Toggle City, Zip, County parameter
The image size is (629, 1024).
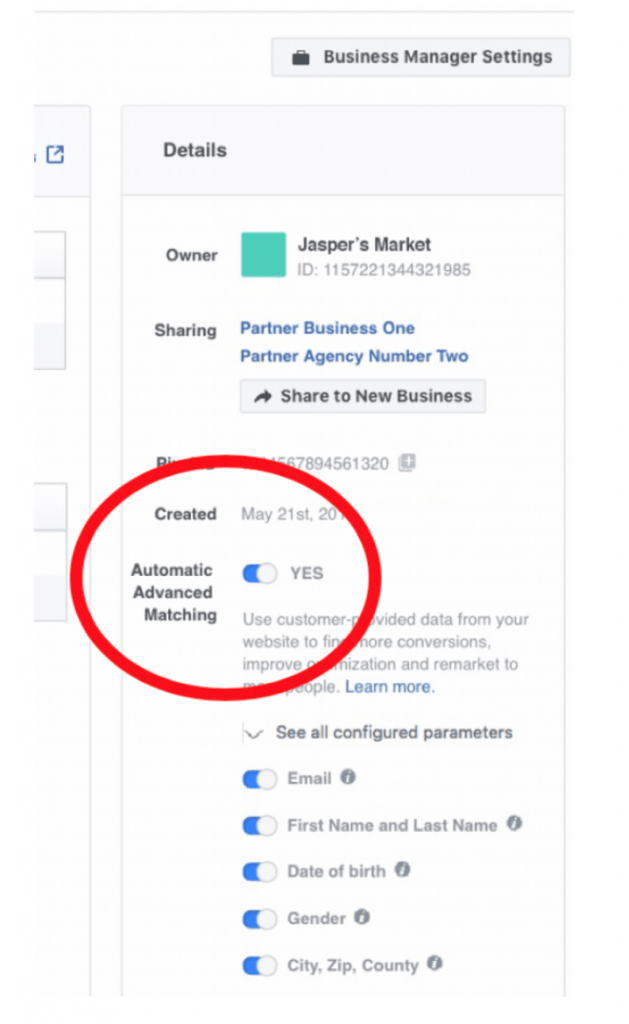click(260, 966)
